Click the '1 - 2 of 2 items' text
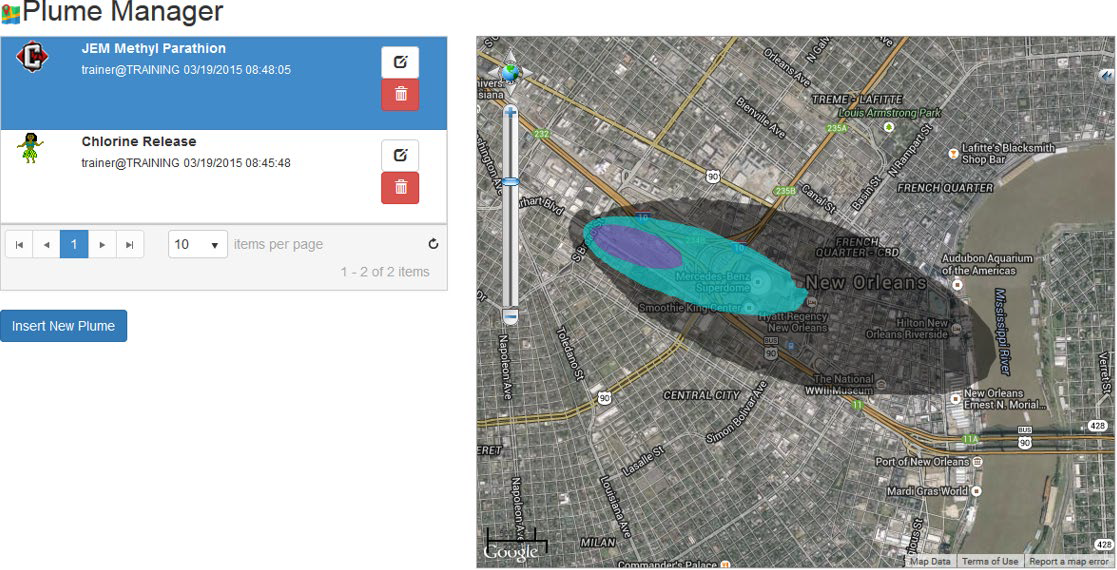 (385, 271)
